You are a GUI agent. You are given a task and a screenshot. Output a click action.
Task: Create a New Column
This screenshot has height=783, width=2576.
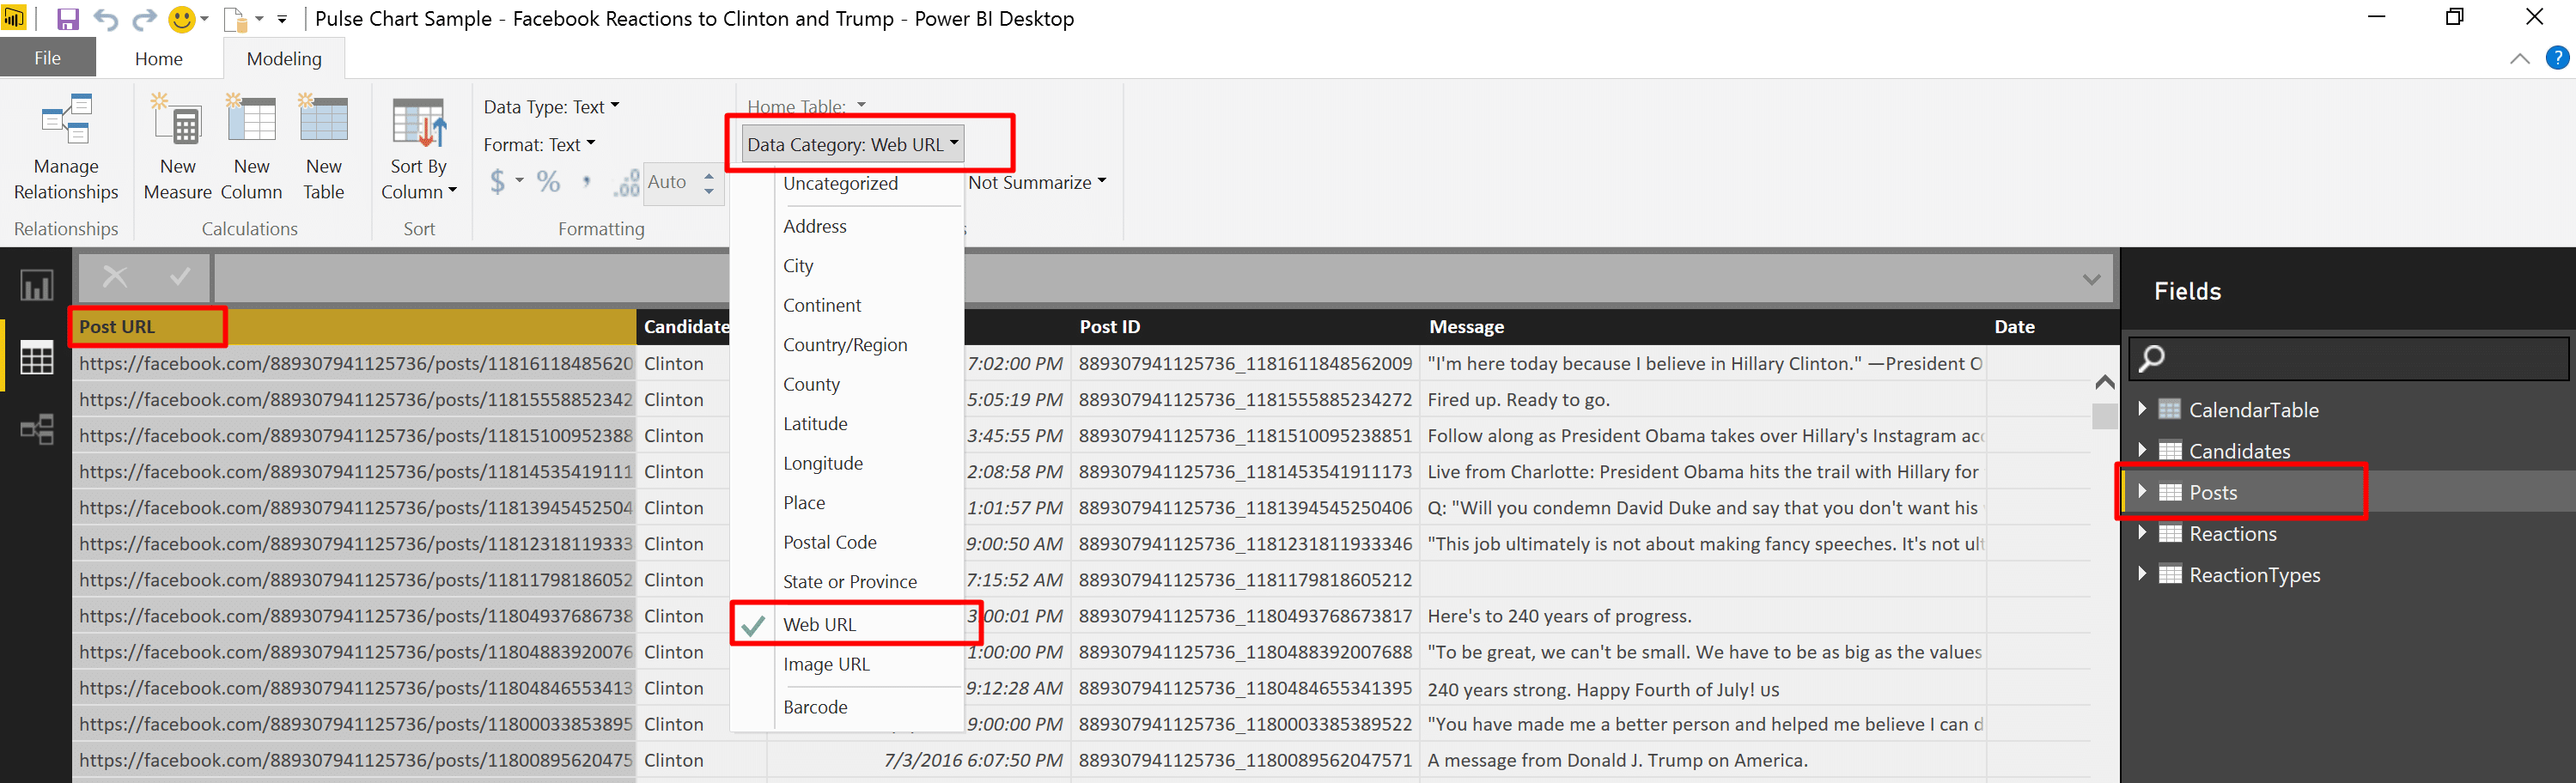(x=251, y=148)
